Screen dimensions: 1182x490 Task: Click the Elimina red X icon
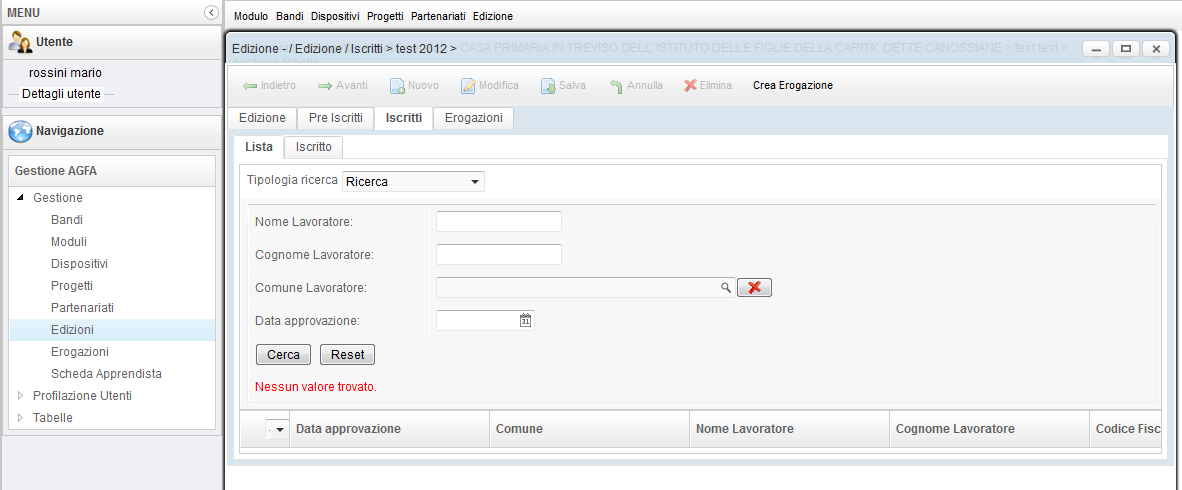690,86
